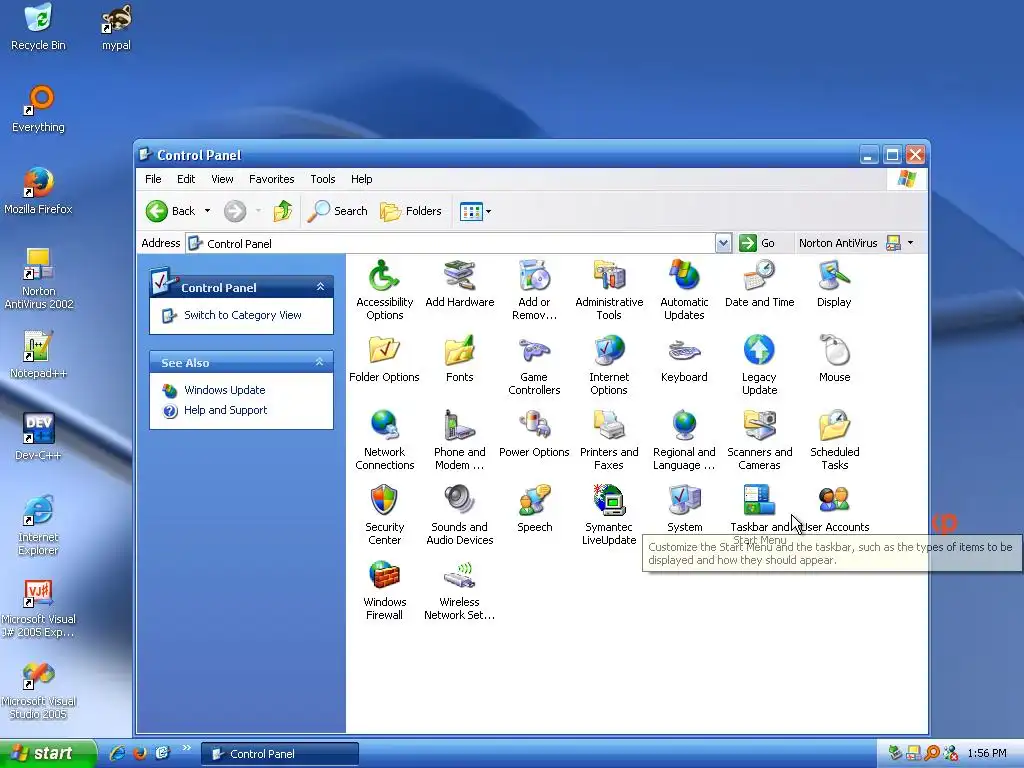Select Sounds and Audio Devices icon
The image size is (1024, 768).
click(x=460, y=501)
